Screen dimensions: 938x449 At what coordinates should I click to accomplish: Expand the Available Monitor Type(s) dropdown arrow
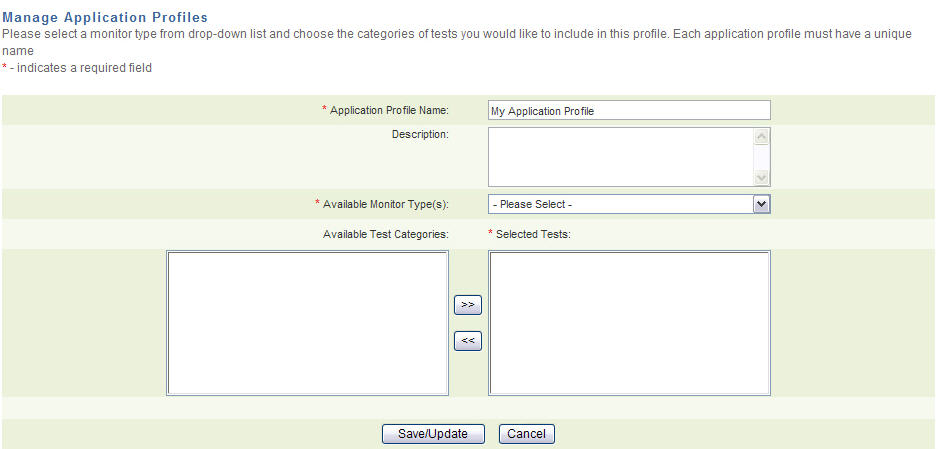pos(761,204)
